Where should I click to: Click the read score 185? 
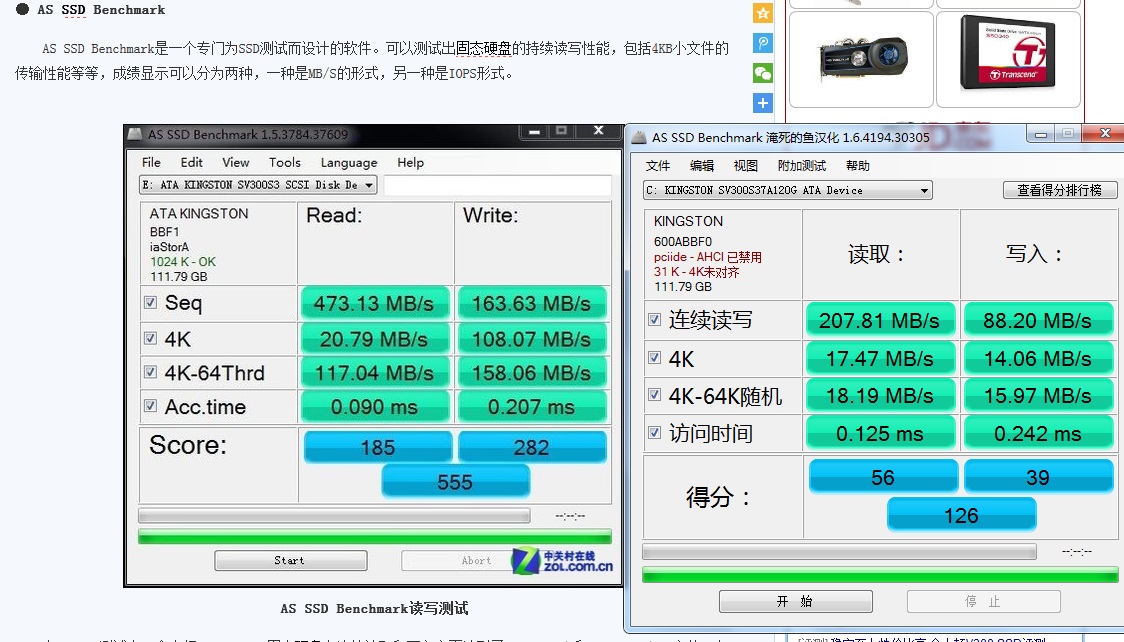(378, 447)
